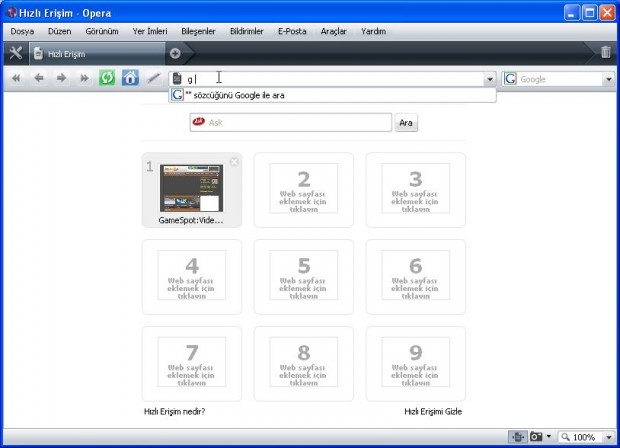Open a new tab with plus button
This screenshot has width=620, height=448.
(175, 53)
